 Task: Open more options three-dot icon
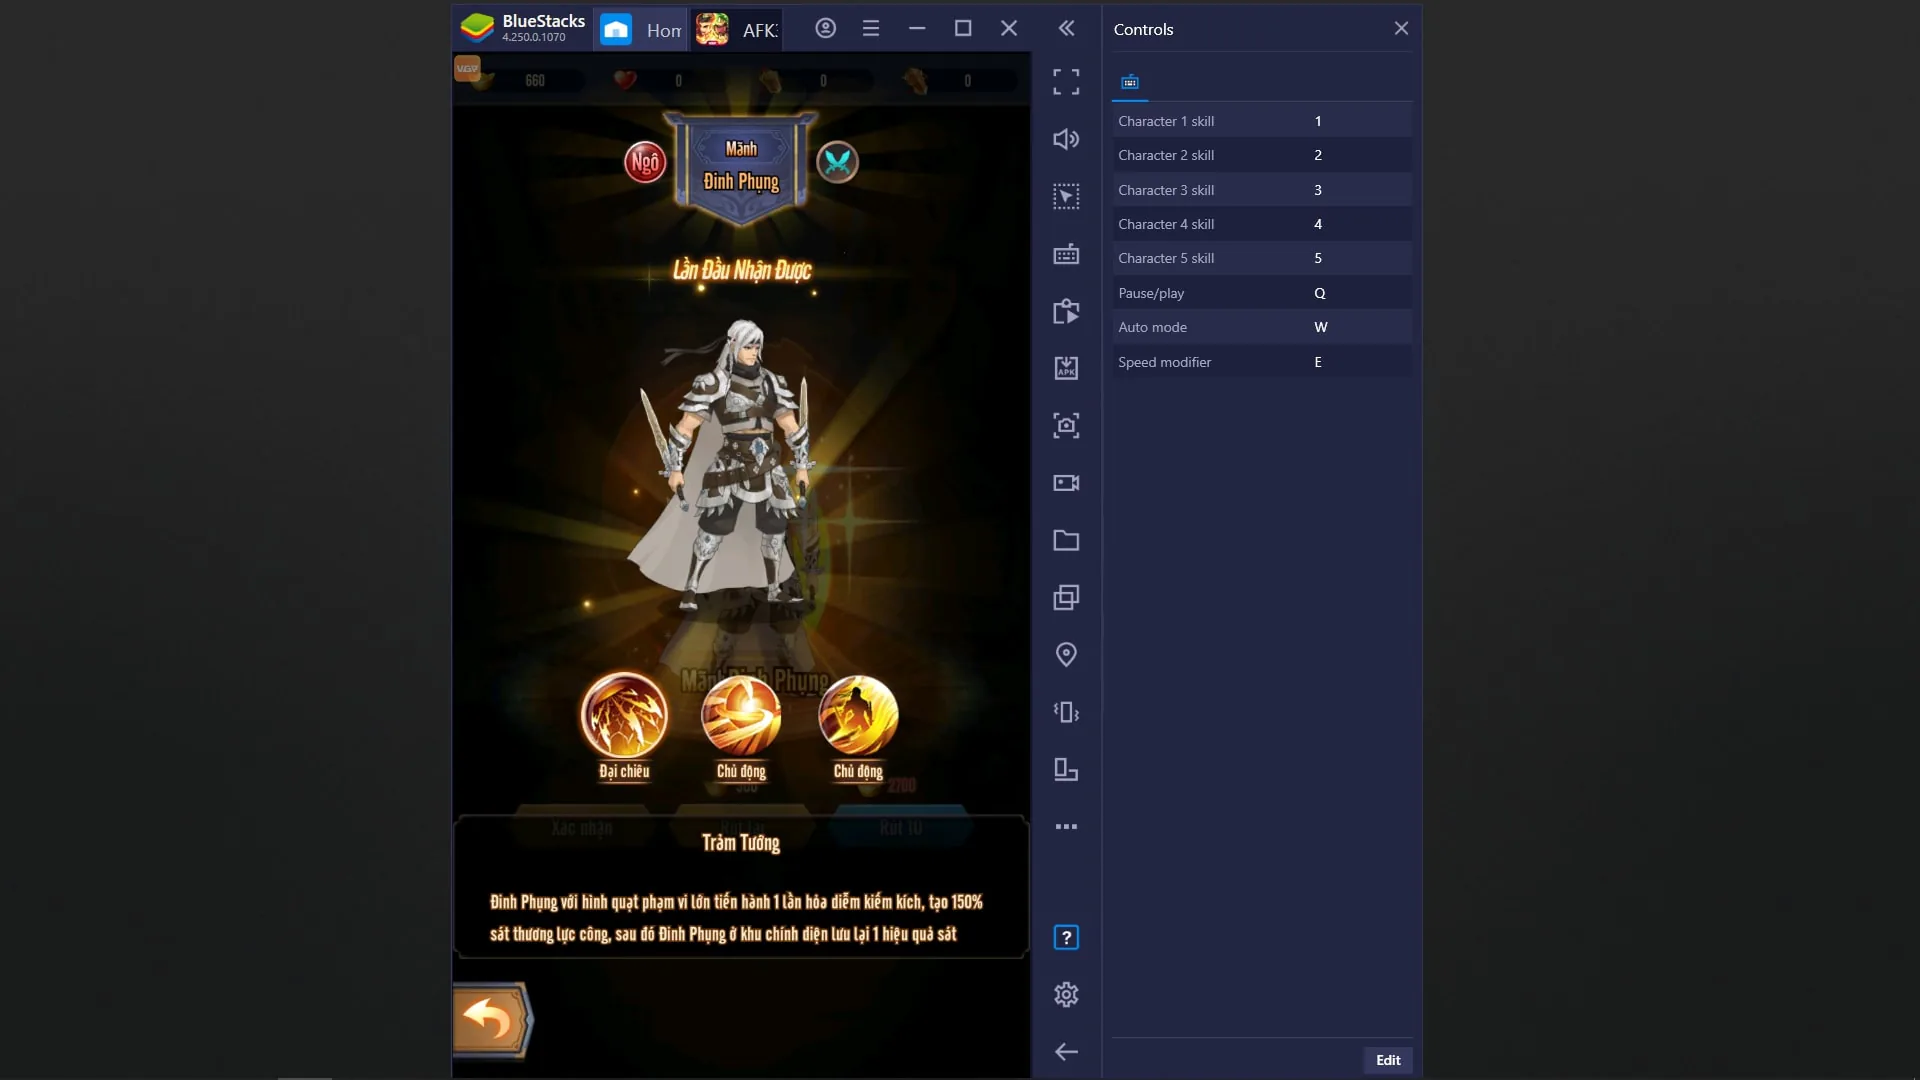1066,827
